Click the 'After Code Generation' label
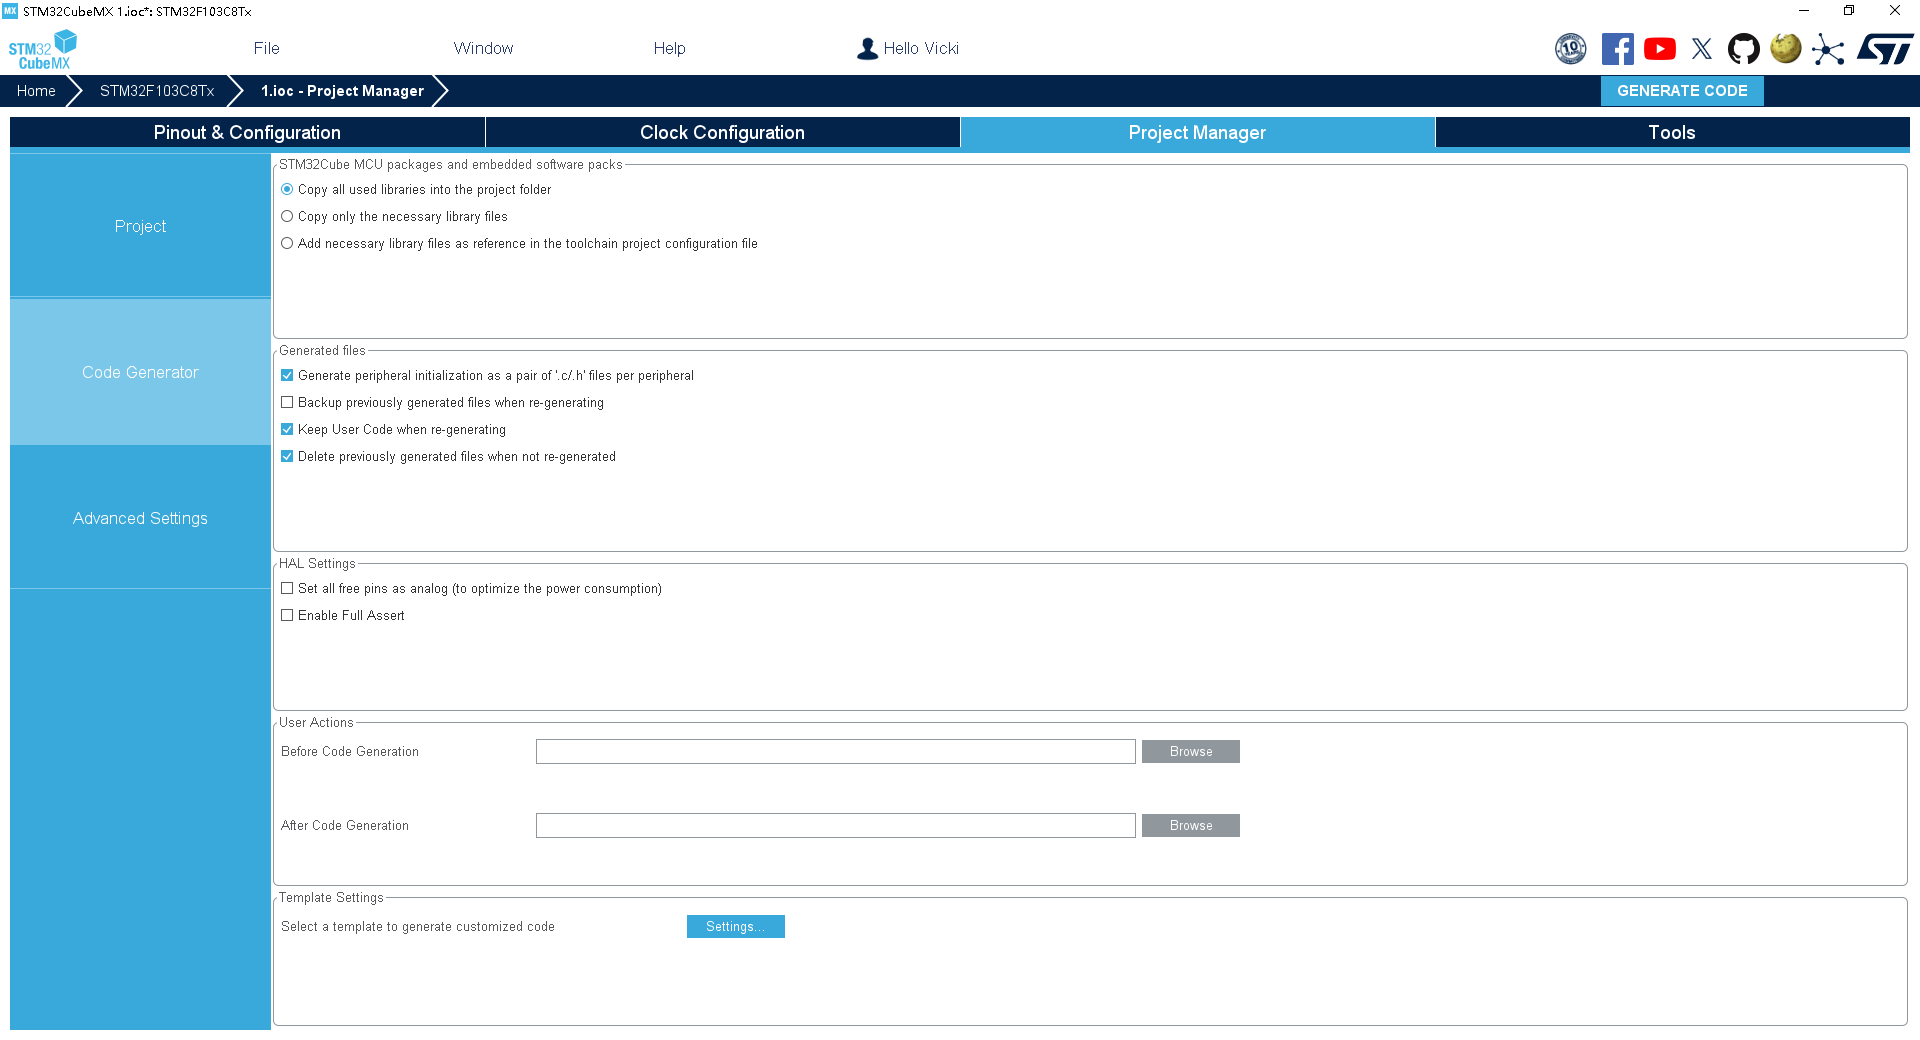Image resolution: width=1920 pixels, height=1040 pixels. pos(345,825)
